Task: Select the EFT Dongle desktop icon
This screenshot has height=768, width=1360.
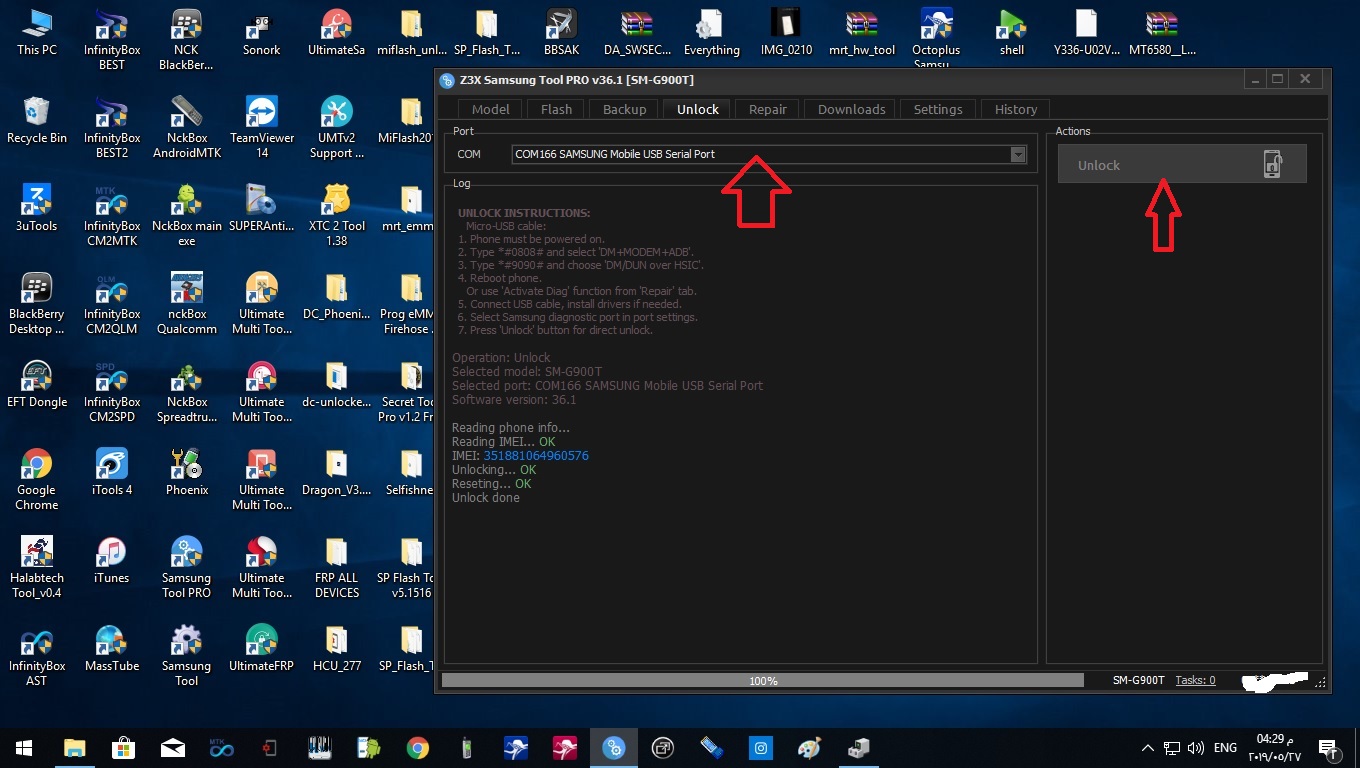Action: (37, 384)
